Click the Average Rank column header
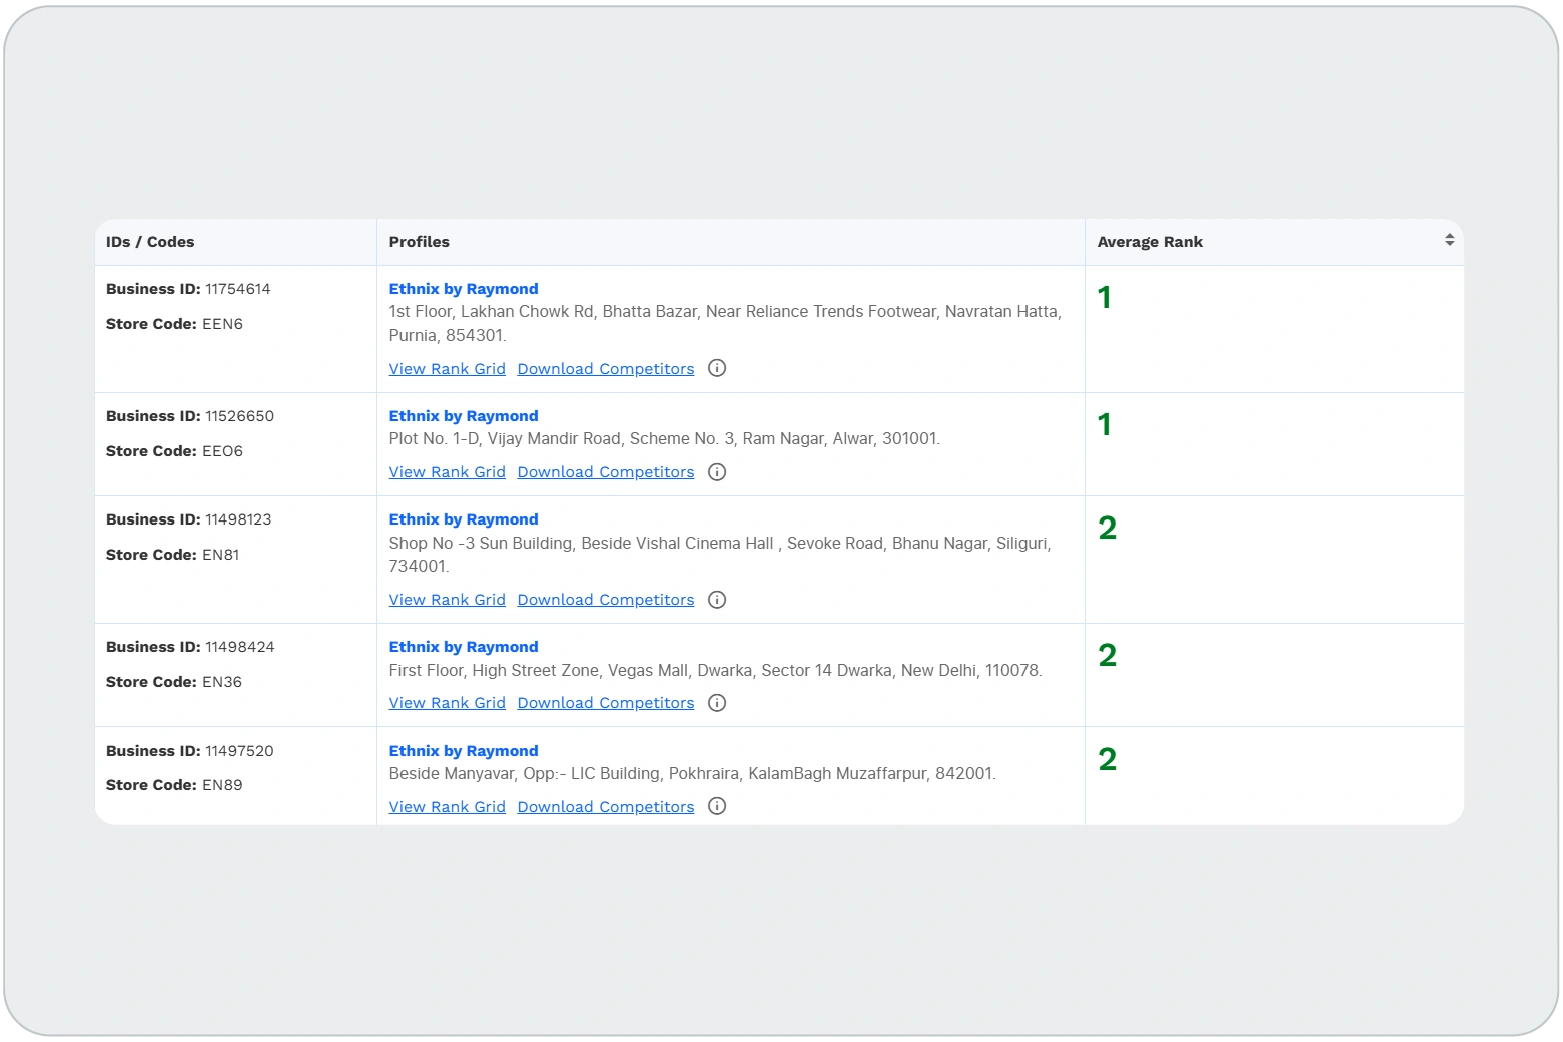This screenshot has height=1042, width=1563. pos(1150,242)
